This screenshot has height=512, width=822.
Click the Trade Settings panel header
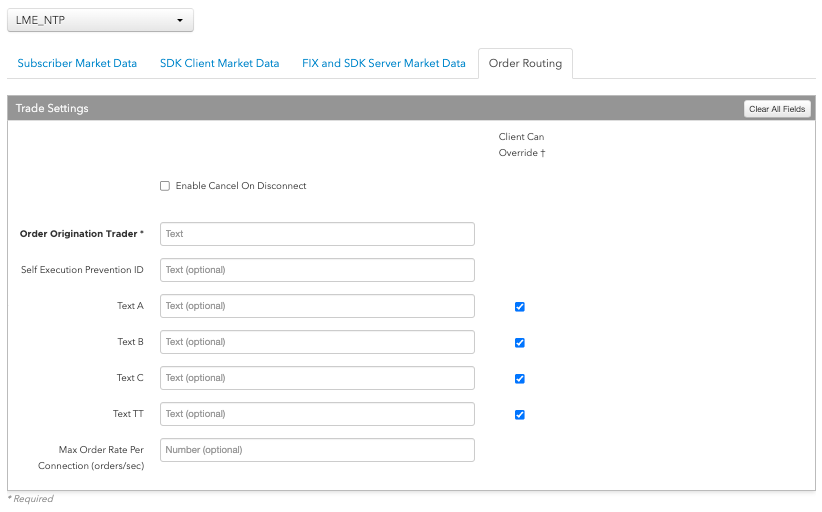pyautogui.click(x=411, y=108)
